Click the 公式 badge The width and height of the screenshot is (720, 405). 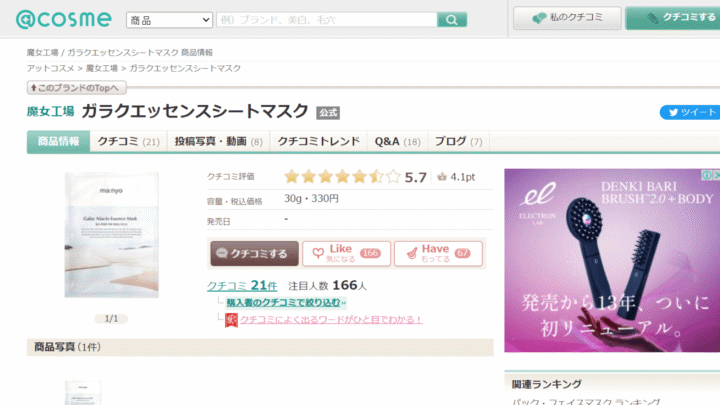tap(328, 113)
